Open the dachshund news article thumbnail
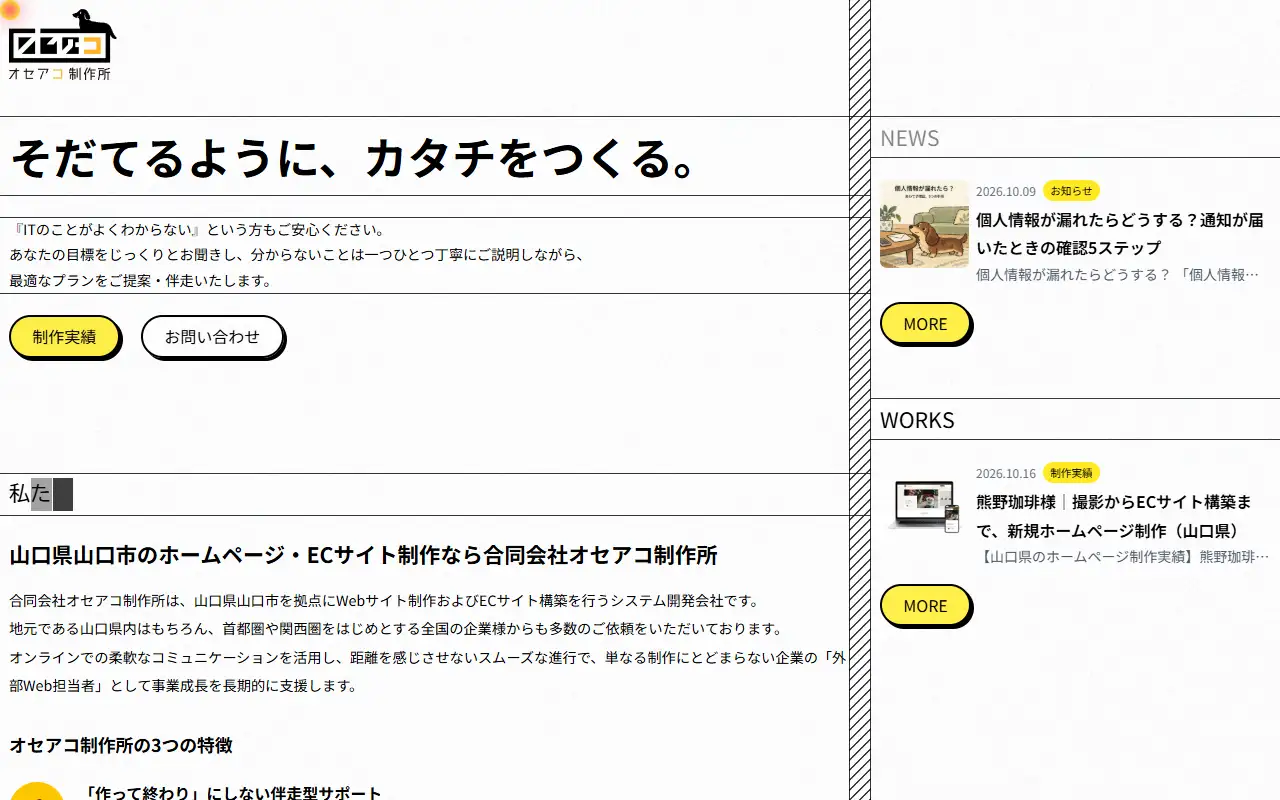 pos(924,223)
